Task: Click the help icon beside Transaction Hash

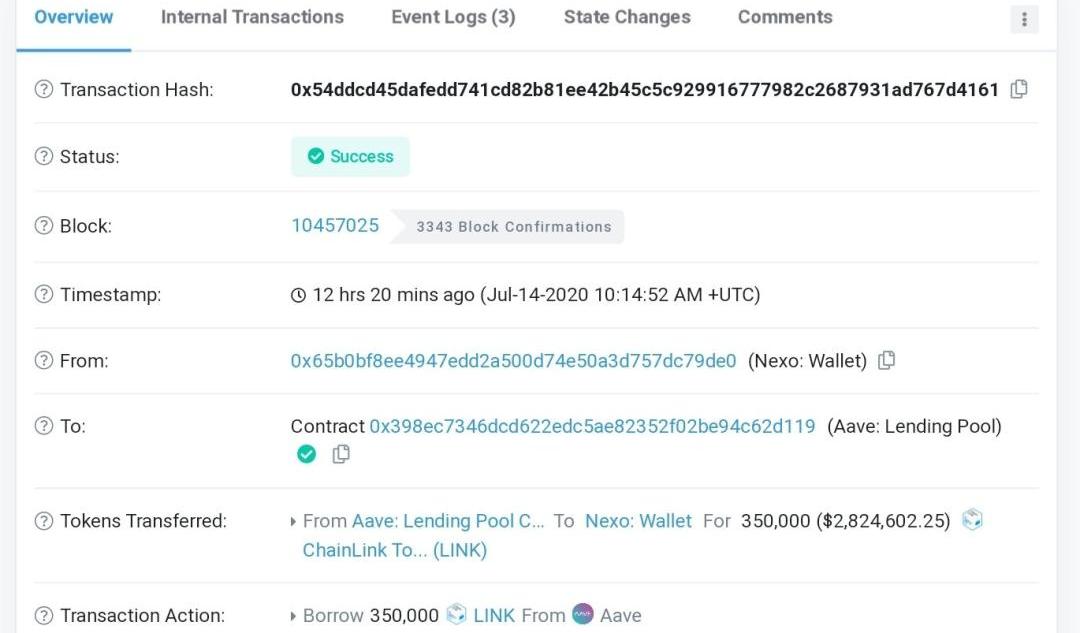Action: click(44, 90)
